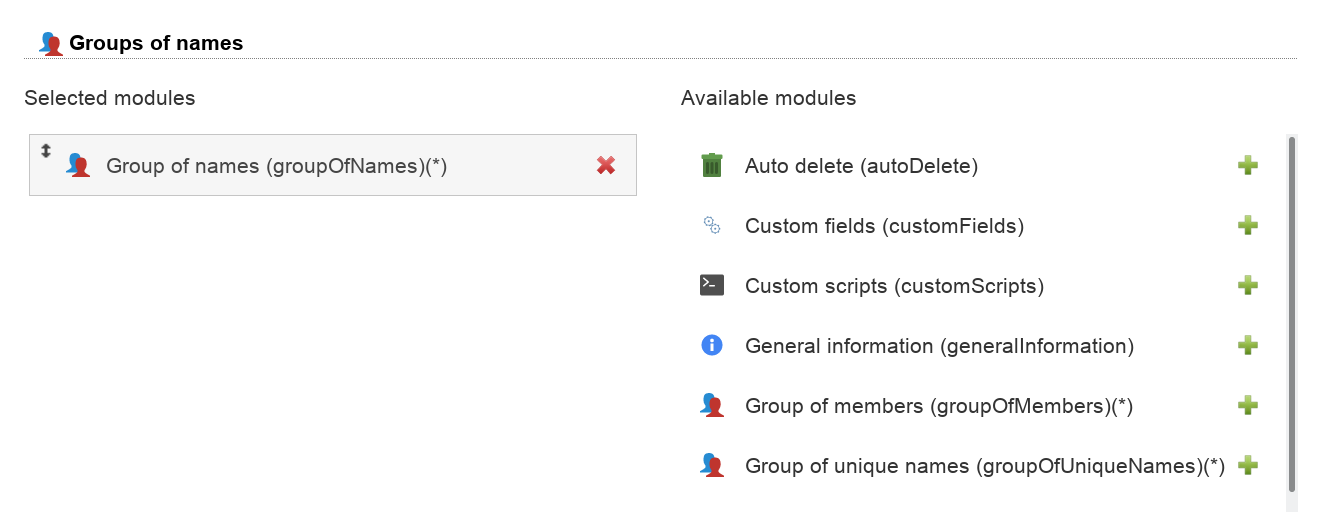Click the people icon beside Group of unique names
The width and height of the screenshot is (1341, 512).
click(711, 466)
